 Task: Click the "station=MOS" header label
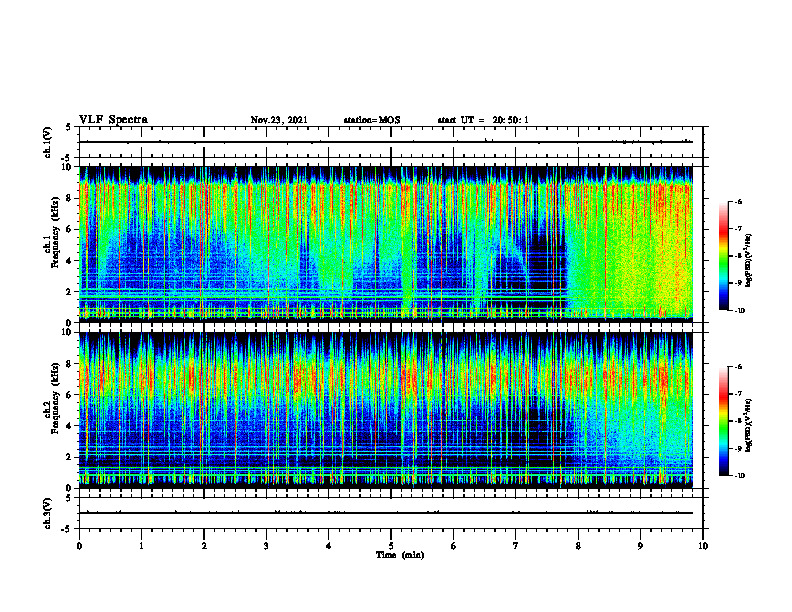click(372, 120)
